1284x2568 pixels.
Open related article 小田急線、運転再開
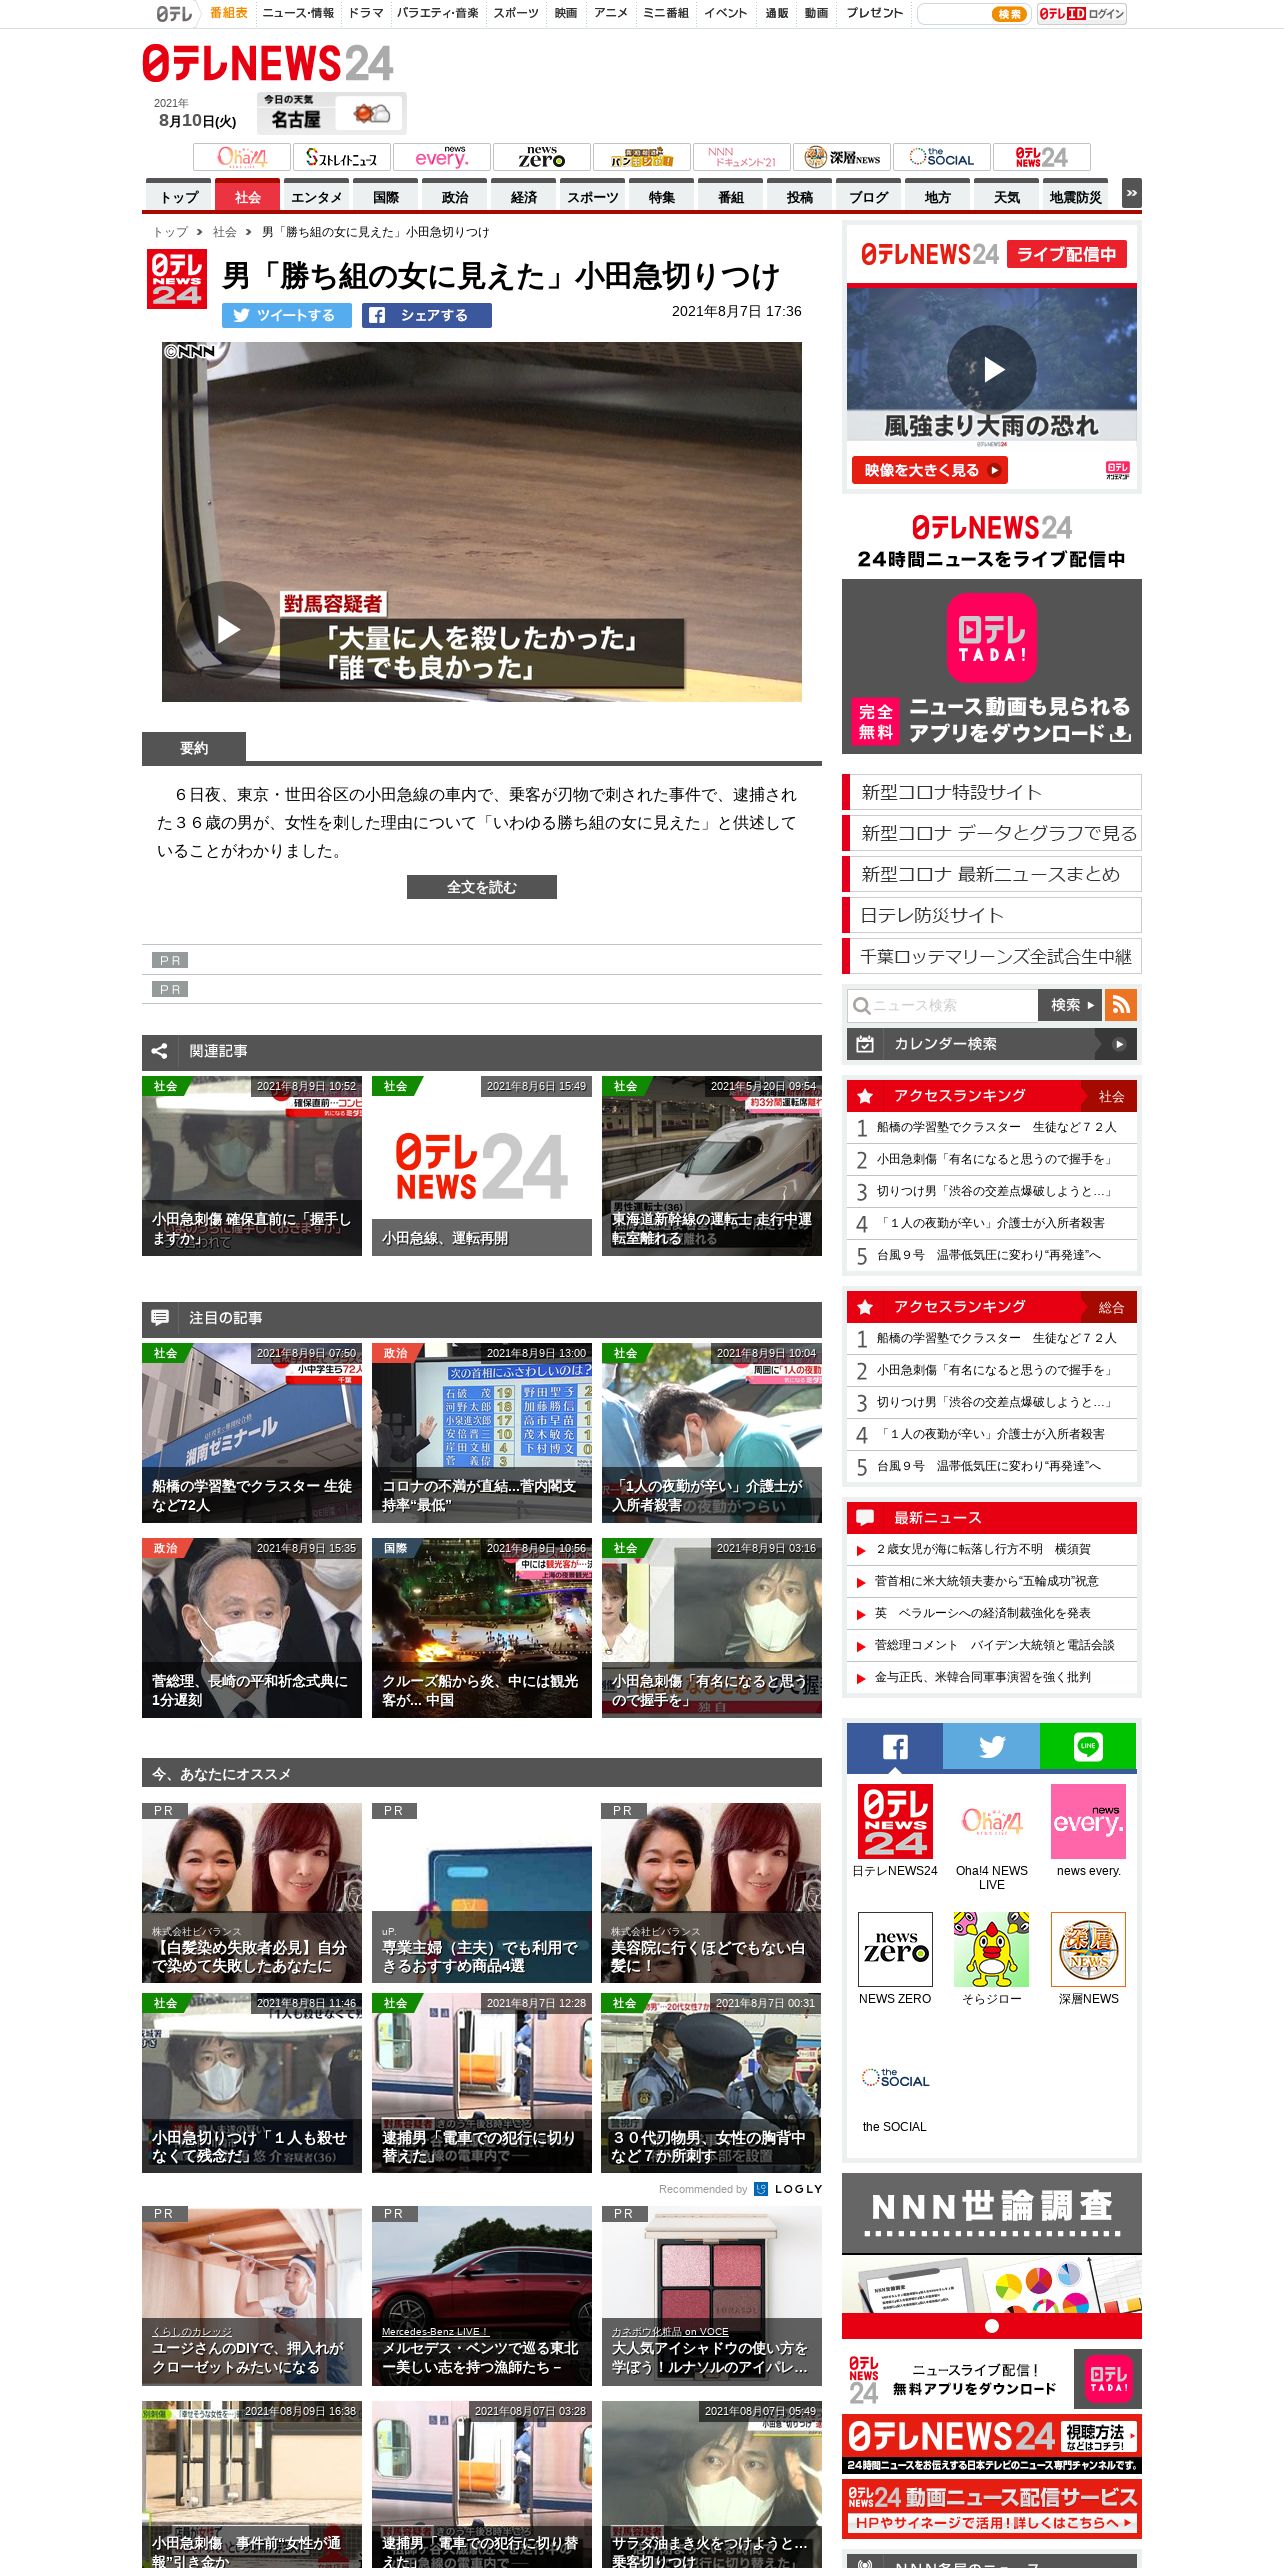click(x=482, y=1166)
